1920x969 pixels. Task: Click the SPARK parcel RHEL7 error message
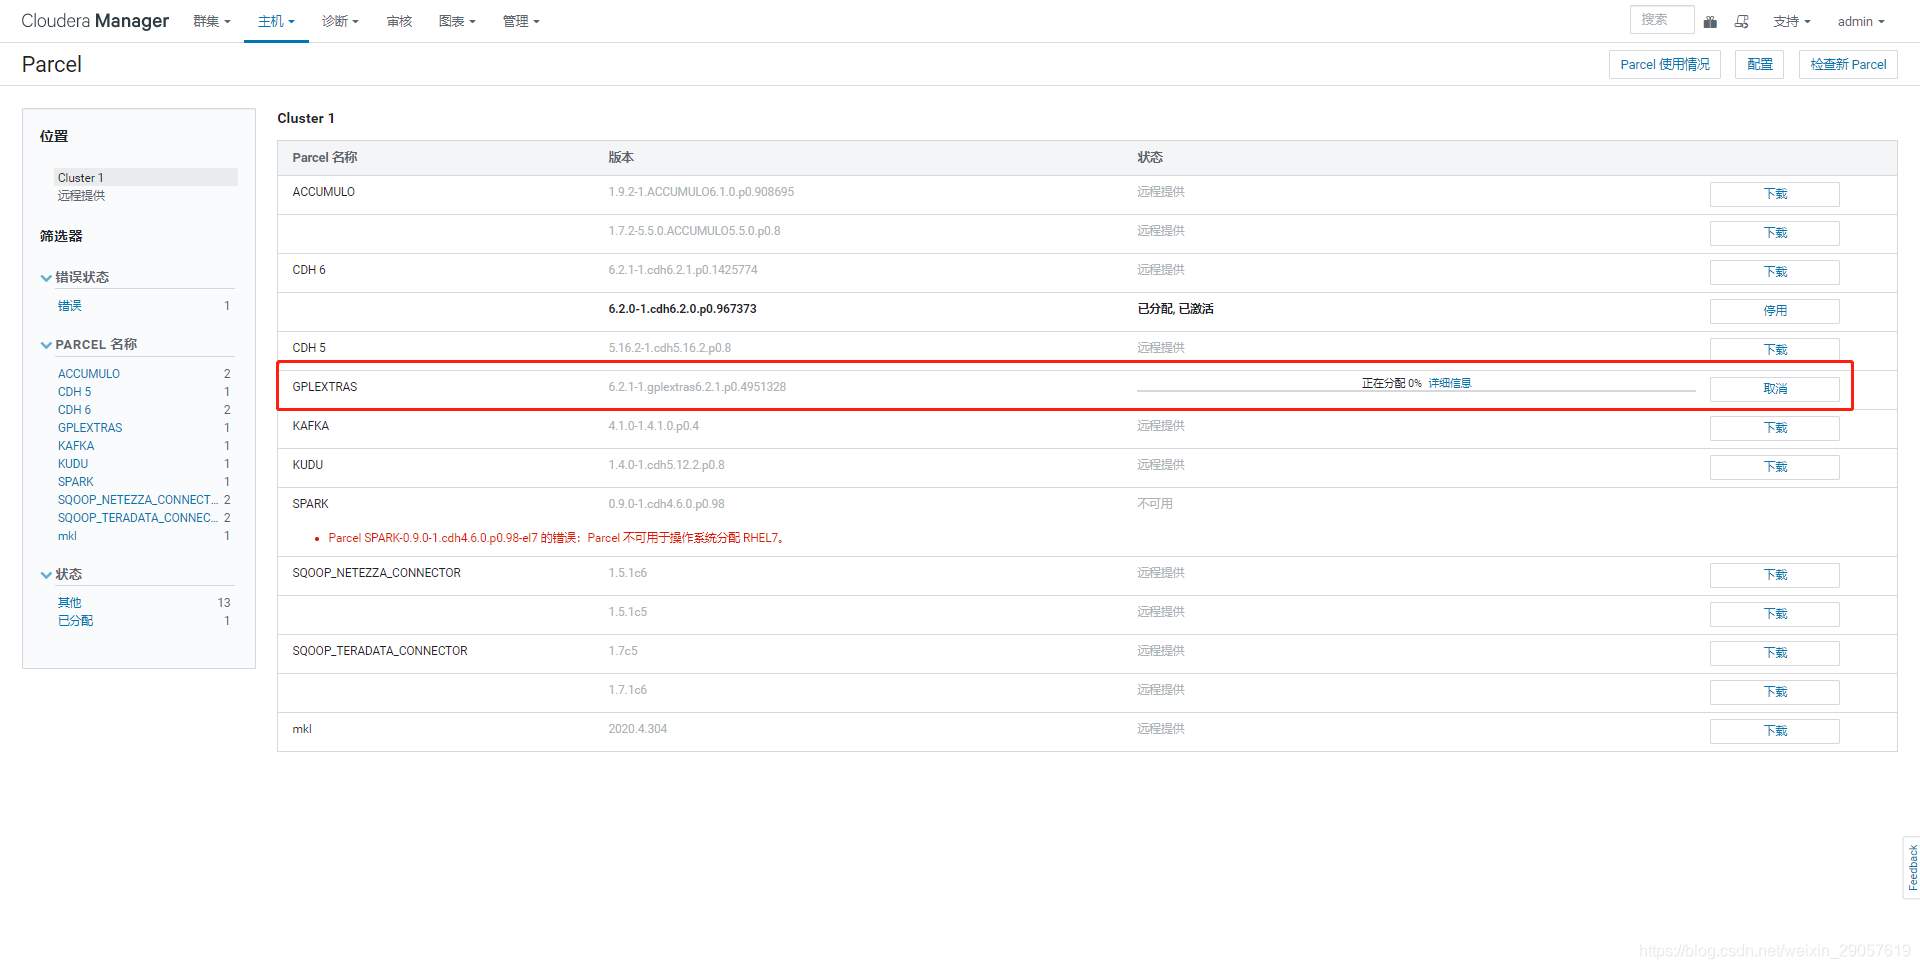pyautogui.click(x=557, y=538)
